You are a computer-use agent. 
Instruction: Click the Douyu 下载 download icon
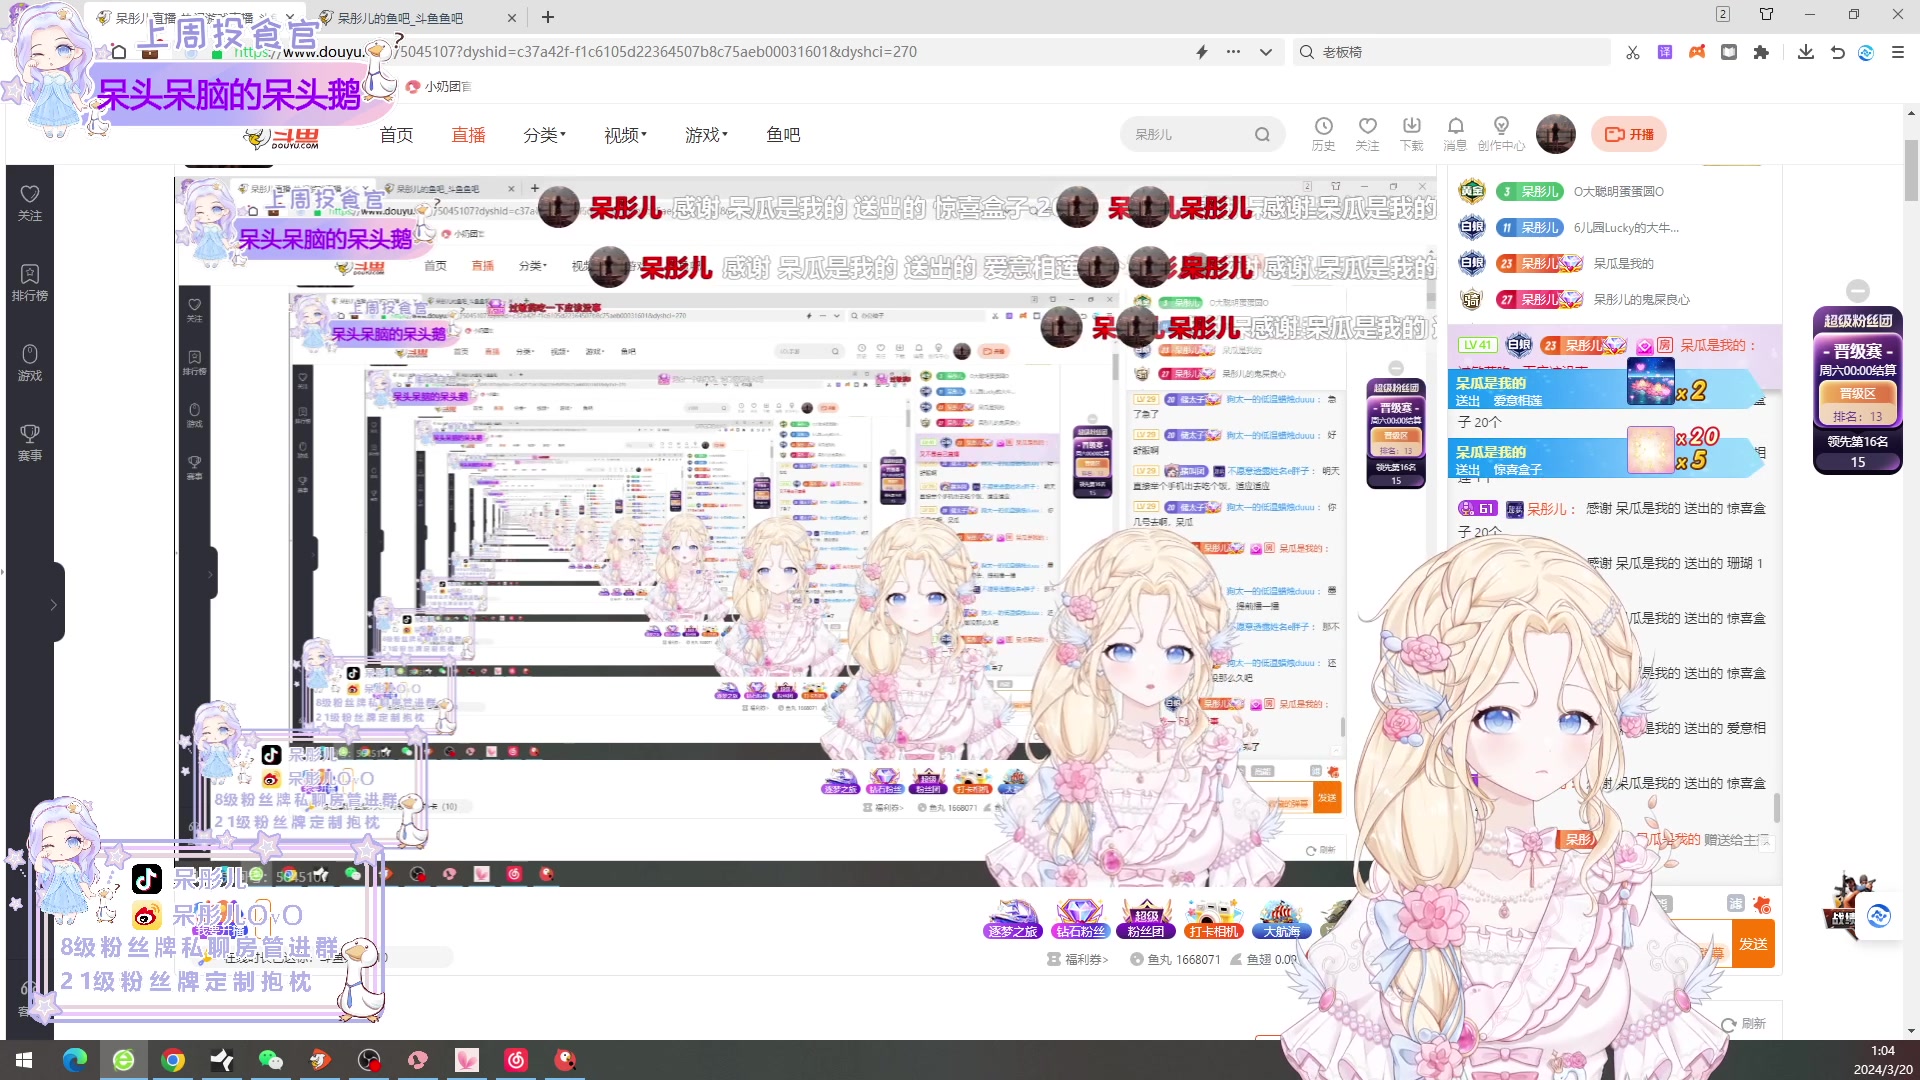pos(1411,133)
